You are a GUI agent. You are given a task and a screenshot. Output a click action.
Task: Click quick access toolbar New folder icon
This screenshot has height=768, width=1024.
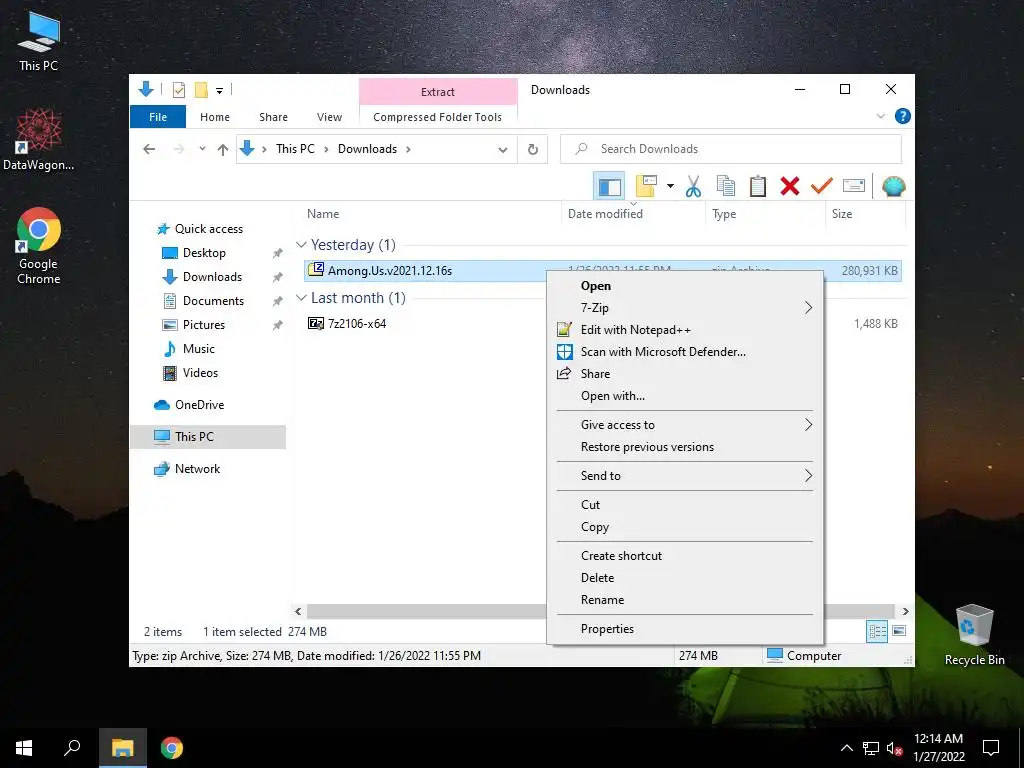(201, 90)
